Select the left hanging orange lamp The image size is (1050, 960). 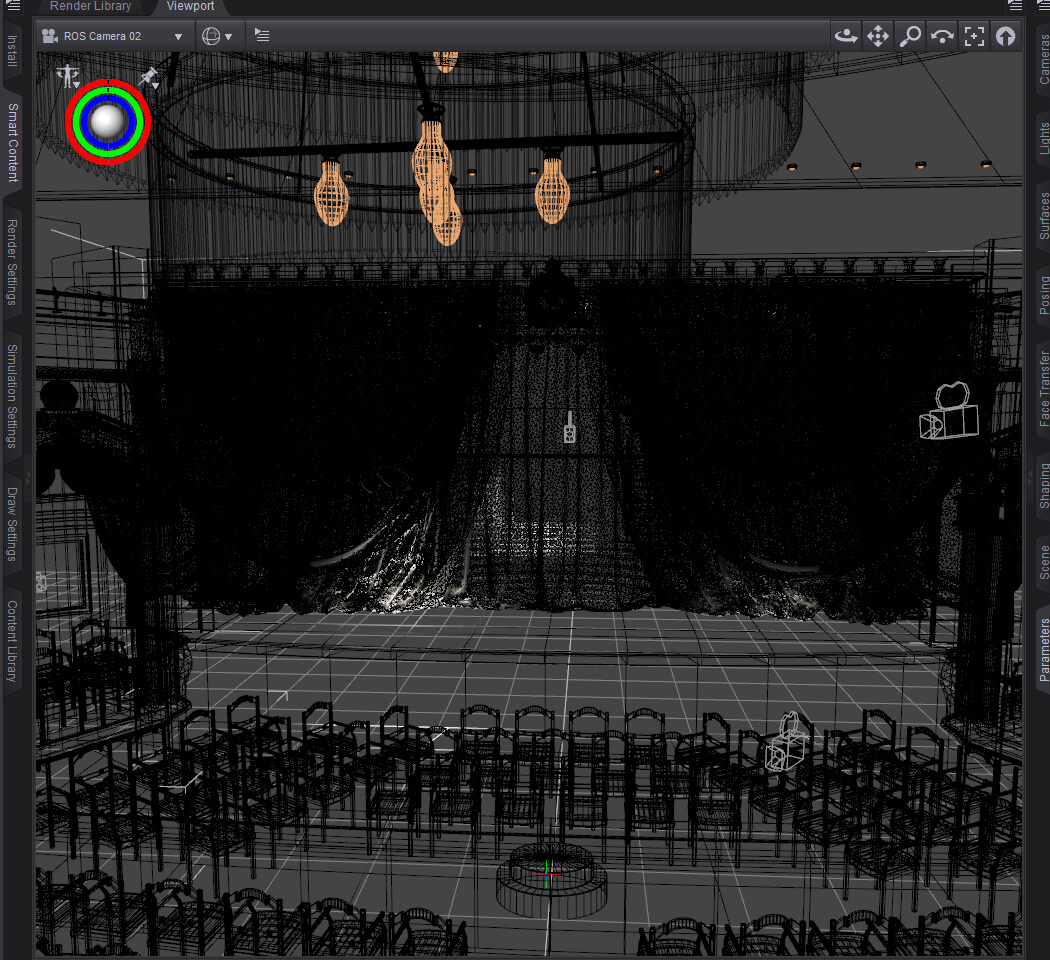(331, 193)
